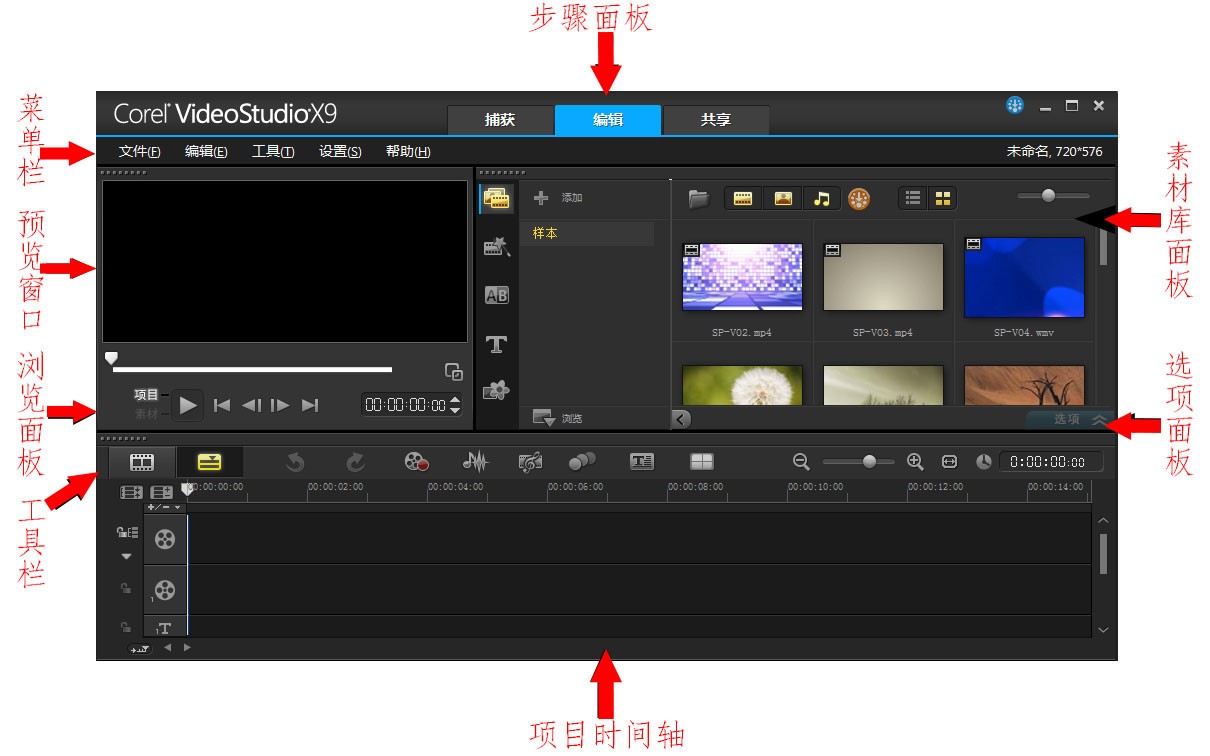Switch to the 捕获 (Capture) step tab
The image size is (1210, 756).
[x=500, y=120]
